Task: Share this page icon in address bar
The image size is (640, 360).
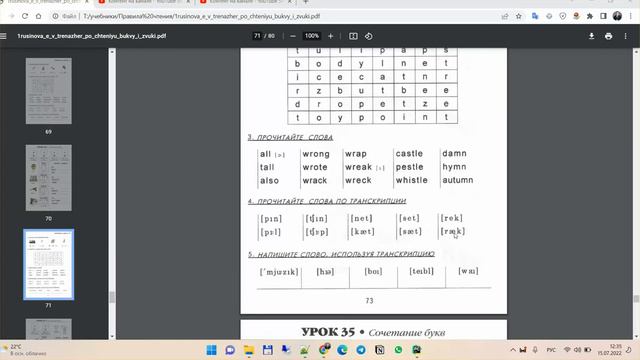Action: pyautogui.click(x=505, y=16)
